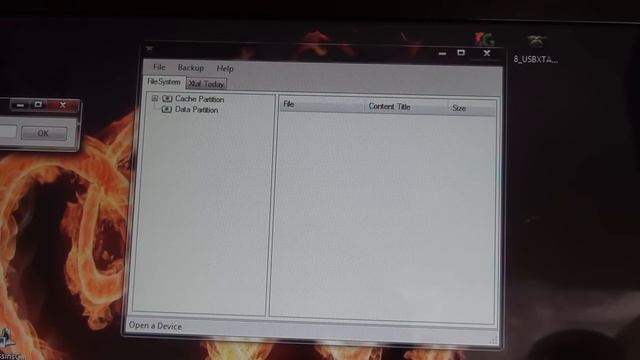Sort by the Content Title column header
This screenshot has height=360, width=640.
(x=406, y=107)
